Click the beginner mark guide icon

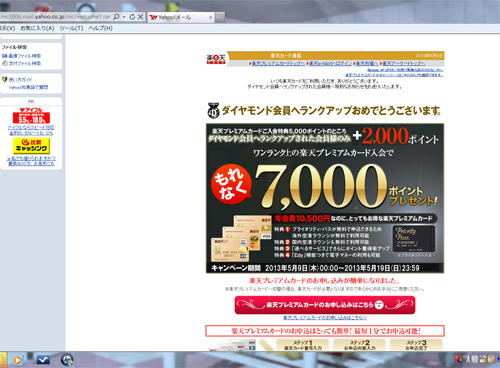coord(5,79)
